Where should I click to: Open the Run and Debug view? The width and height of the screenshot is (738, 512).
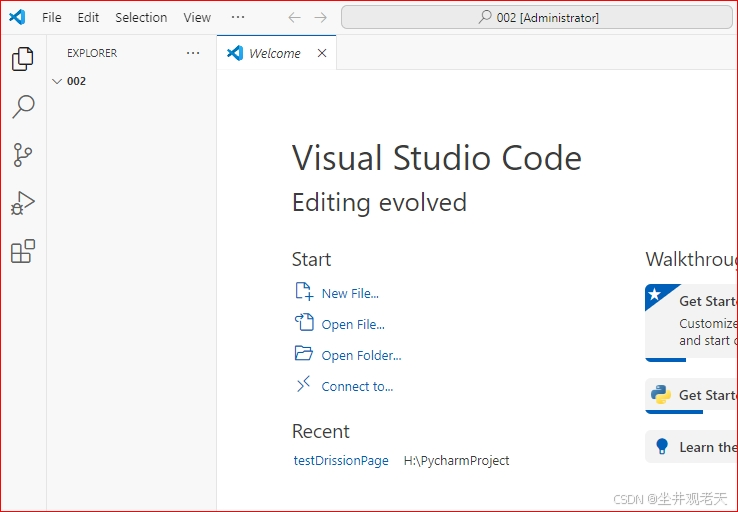23,203
